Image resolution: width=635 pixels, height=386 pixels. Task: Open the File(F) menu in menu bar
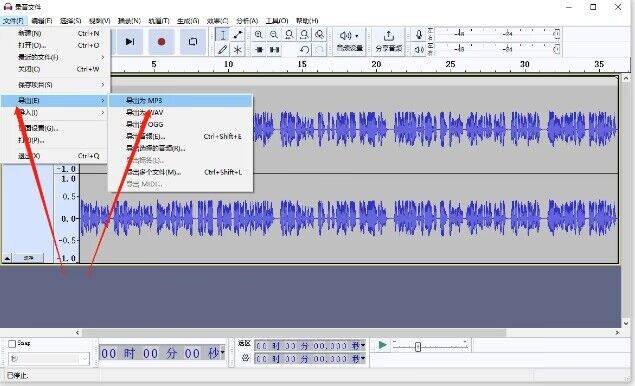tap(13, 21)
